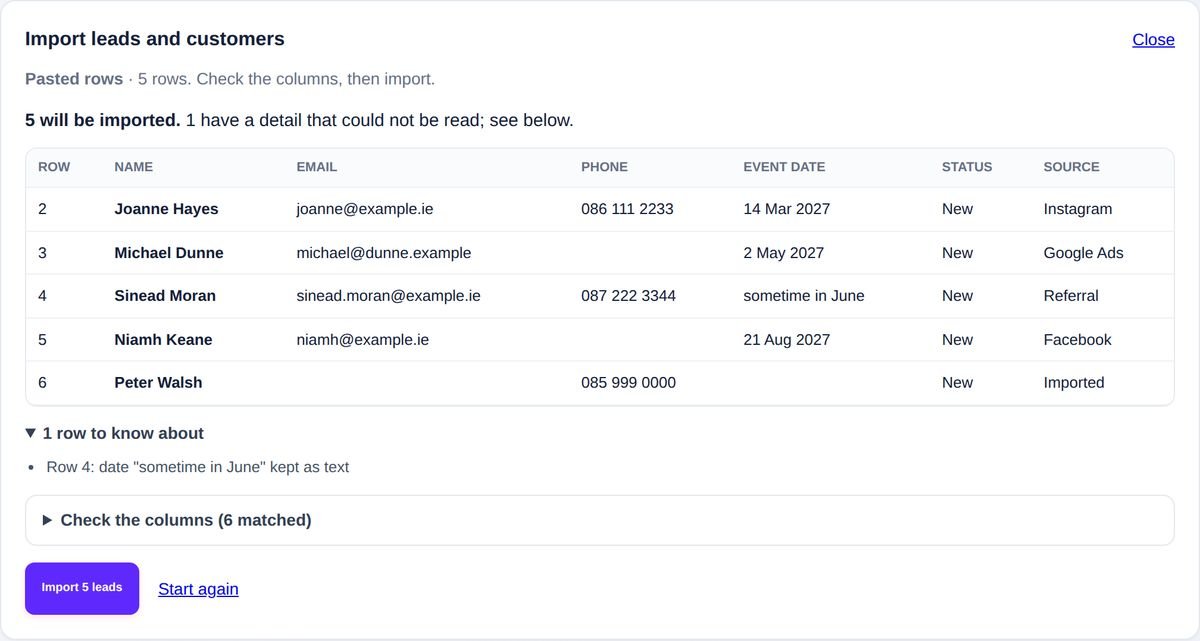This screenshot has width=1200, height=641.
Task: Select the PHONE column header
Action: [605, 167]
